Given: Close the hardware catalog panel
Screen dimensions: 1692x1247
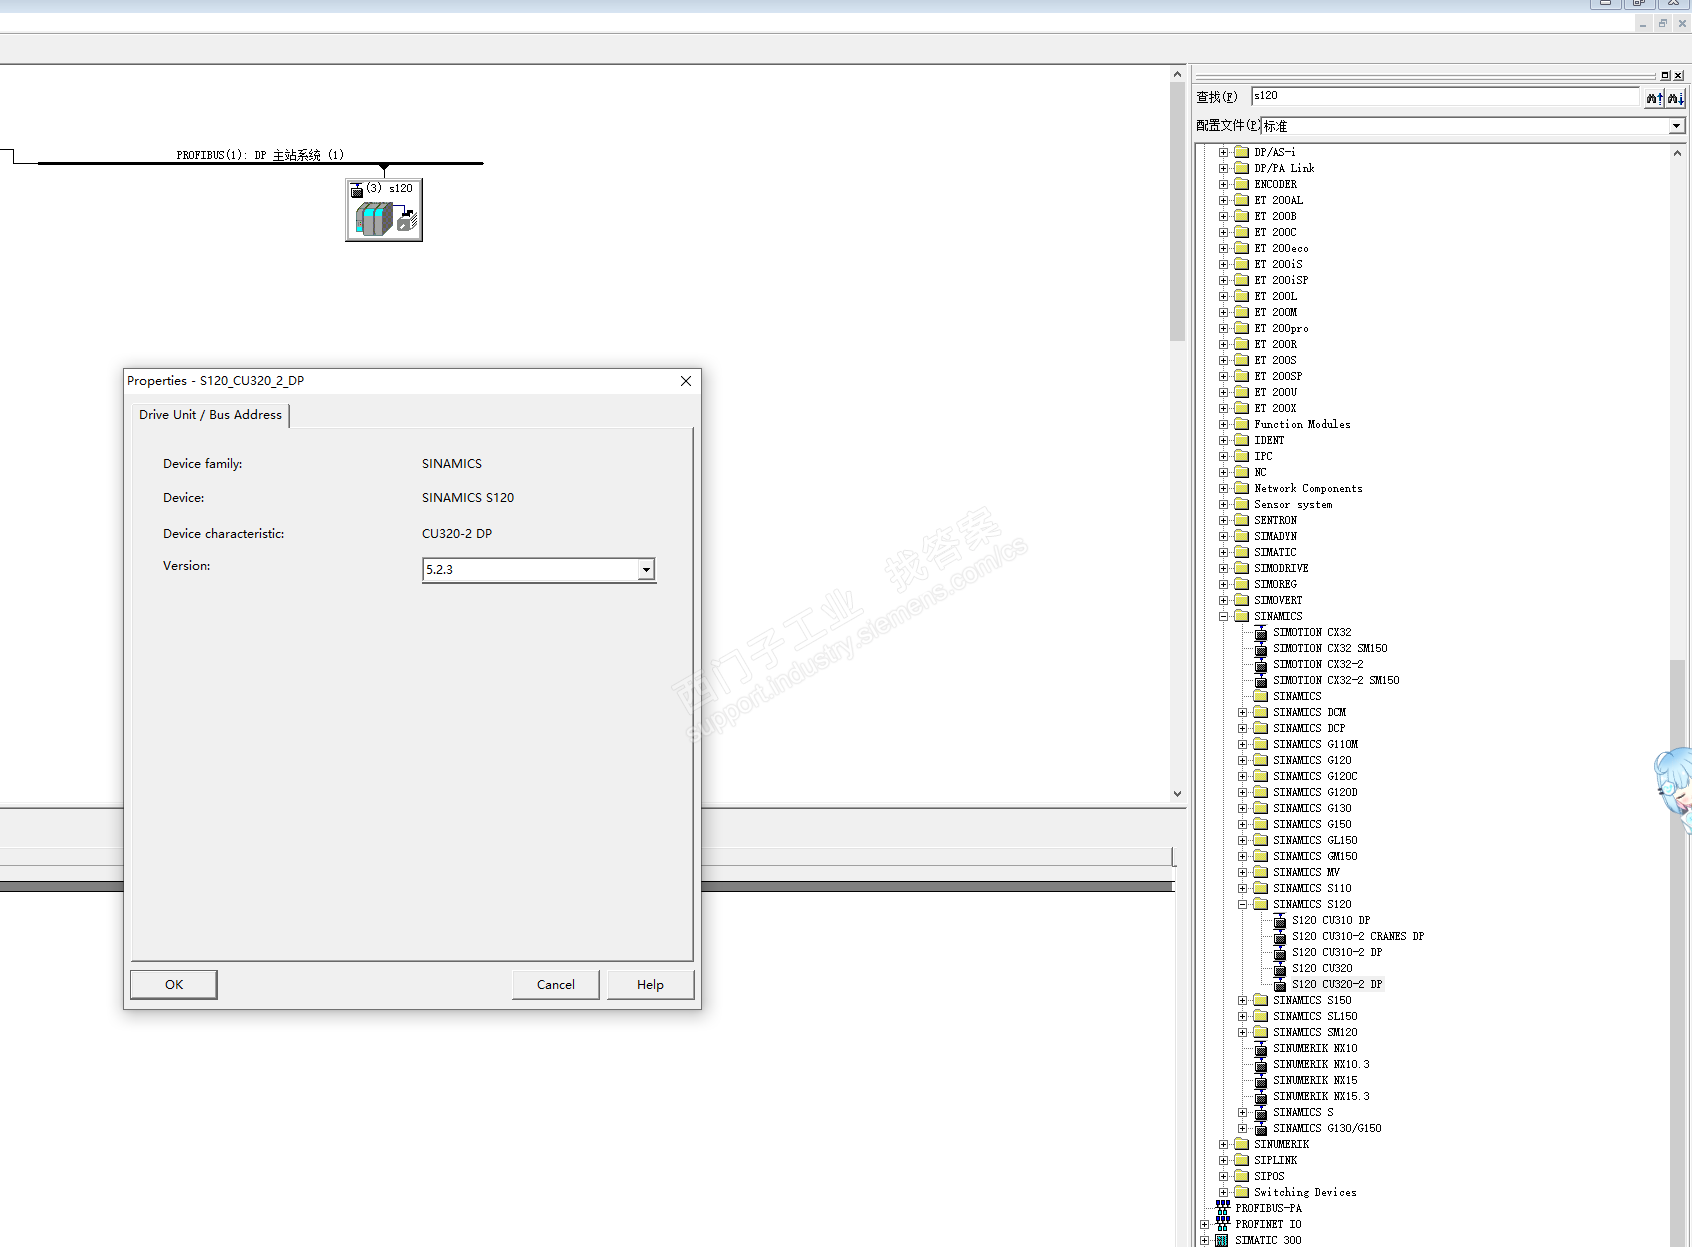Looking at the screenshot, I should click(1678, 76).
